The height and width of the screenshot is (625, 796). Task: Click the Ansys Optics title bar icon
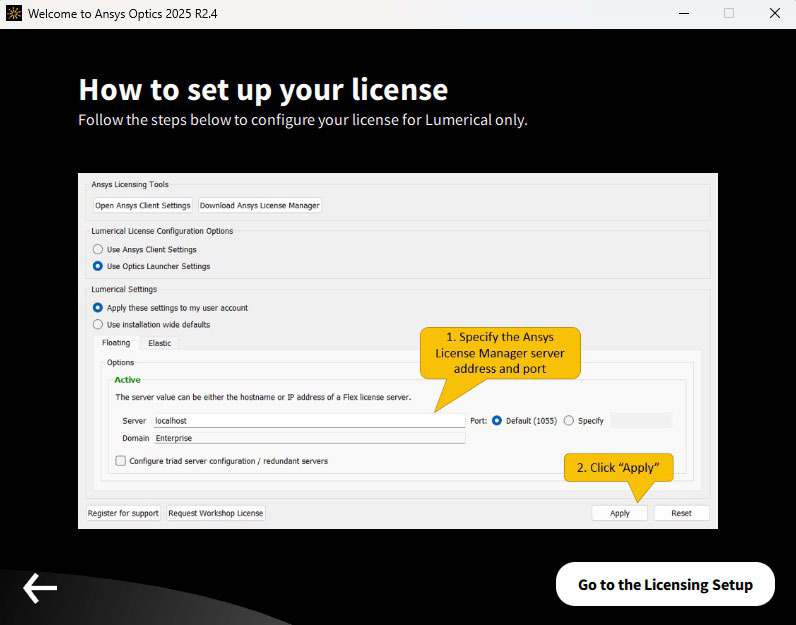[x=14, y=14]
